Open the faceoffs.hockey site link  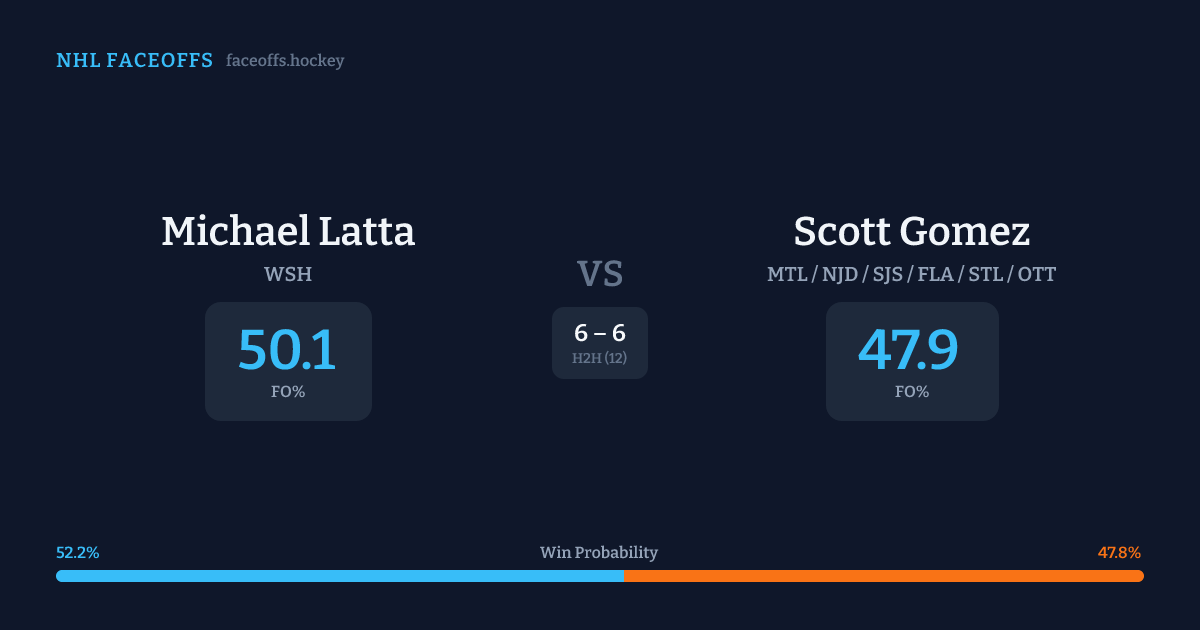[285, 61]
